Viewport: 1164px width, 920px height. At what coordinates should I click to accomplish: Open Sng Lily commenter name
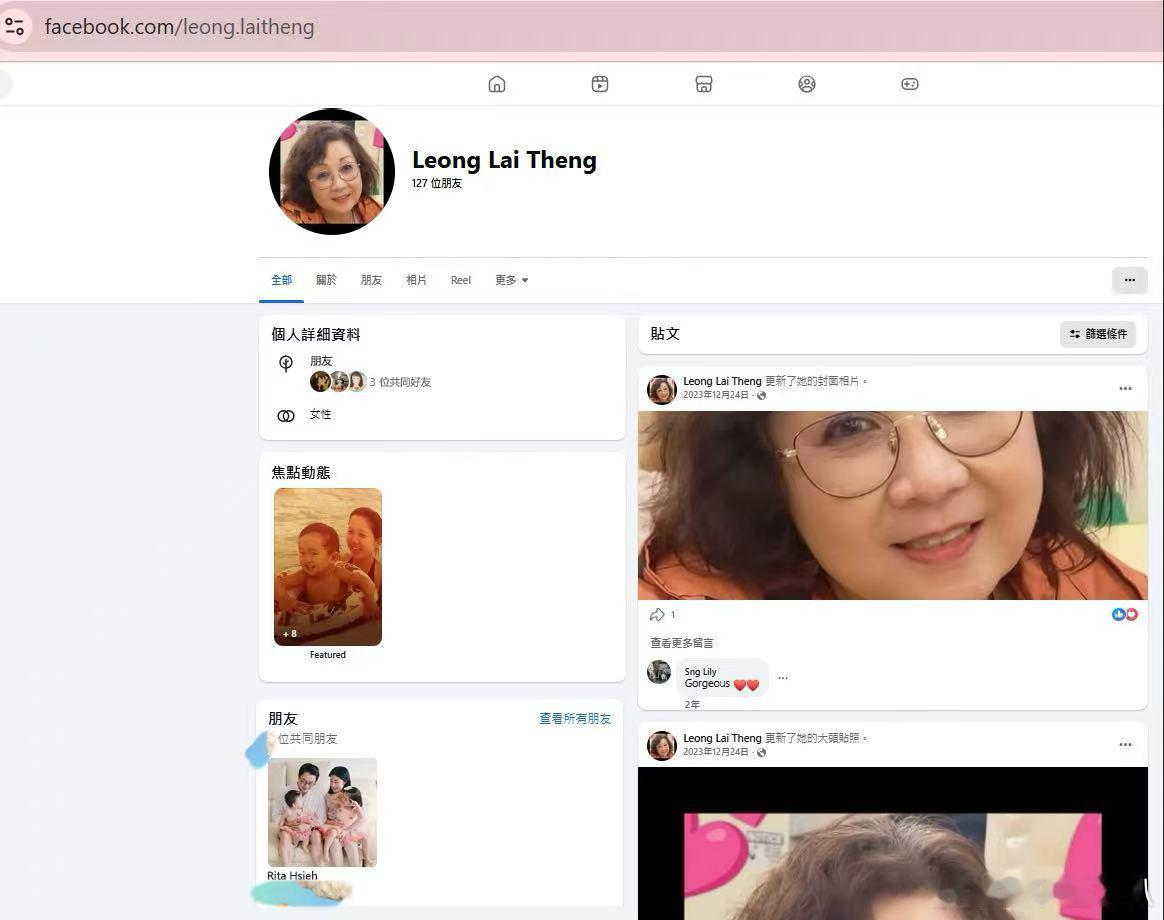(x=700, y=671)
